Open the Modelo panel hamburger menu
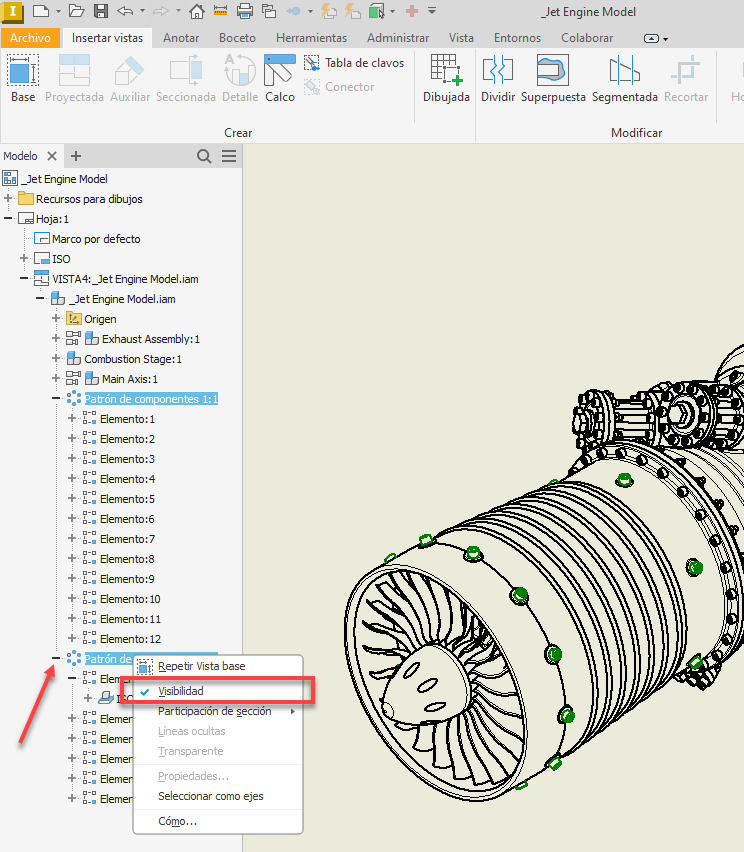 tap(229, 156)
